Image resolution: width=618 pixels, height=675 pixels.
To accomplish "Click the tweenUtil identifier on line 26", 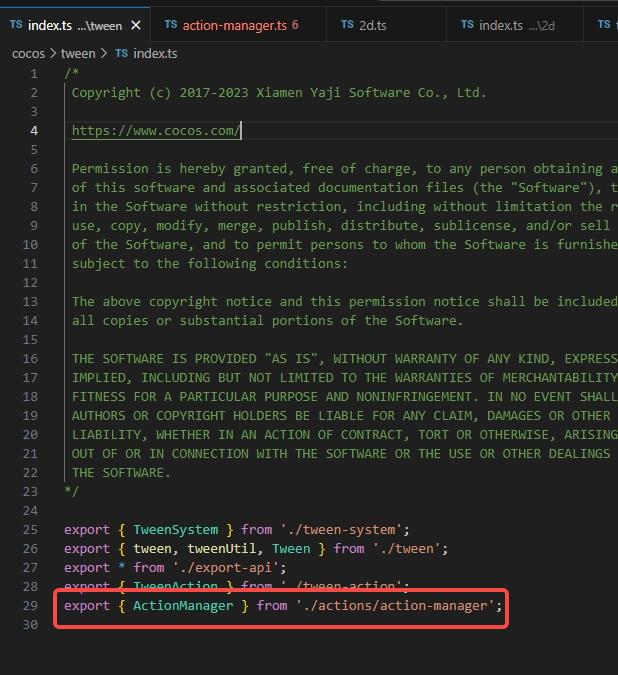I will (222, 548).
